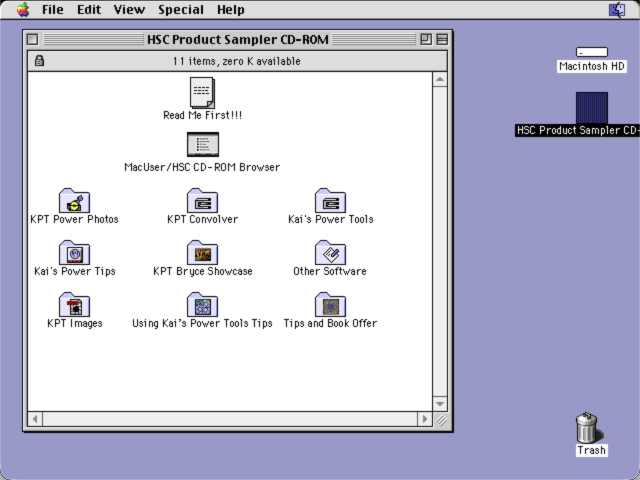The image size is (640, 480).
Task: Click the locked padlock icon in window header
Action: 39,61
